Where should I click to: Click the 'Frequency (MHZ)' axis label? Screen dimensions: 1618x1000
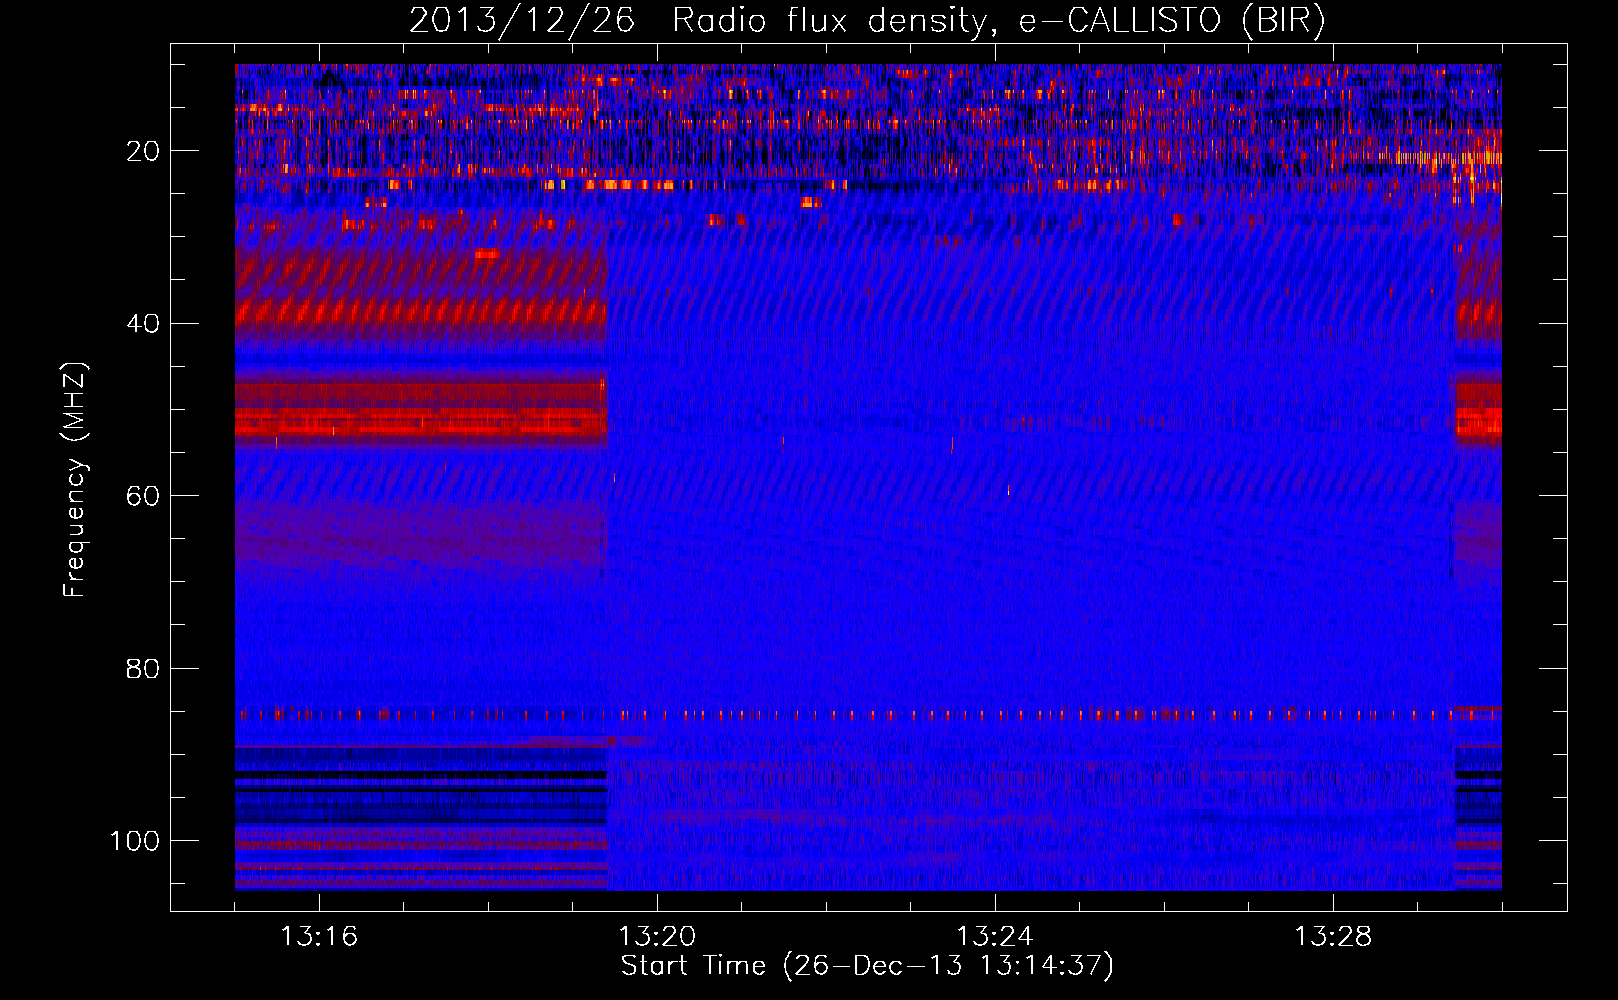[75, 480]
